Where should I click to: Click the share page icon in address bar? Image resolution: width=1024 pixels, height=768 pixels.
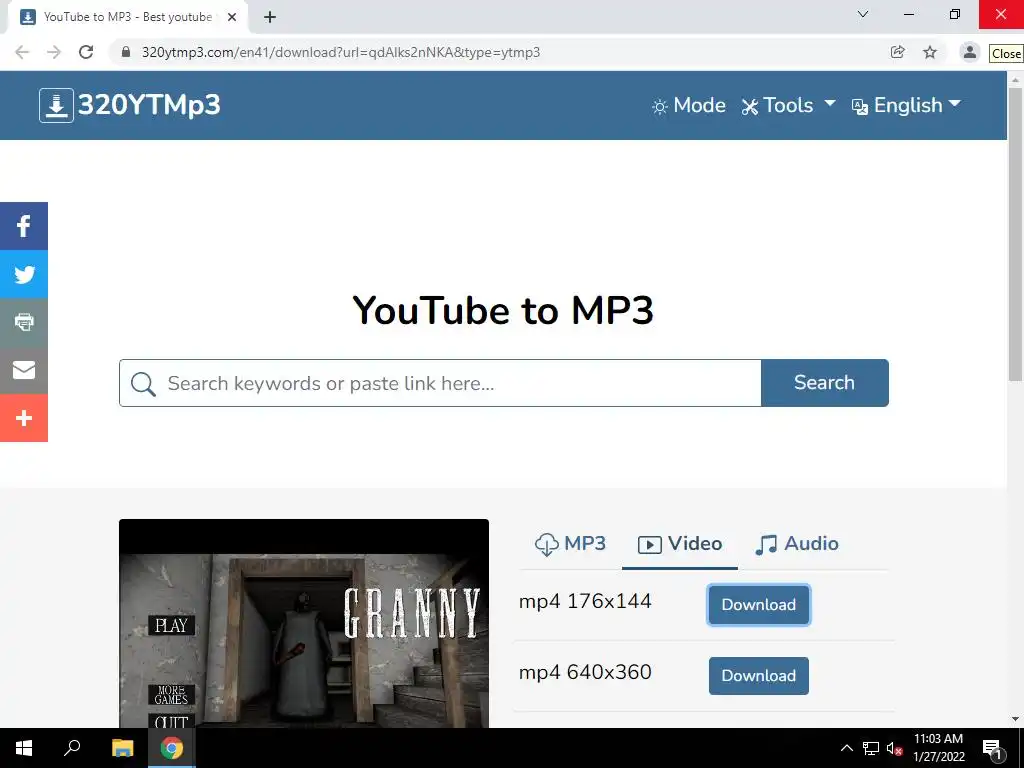point(898,52)
